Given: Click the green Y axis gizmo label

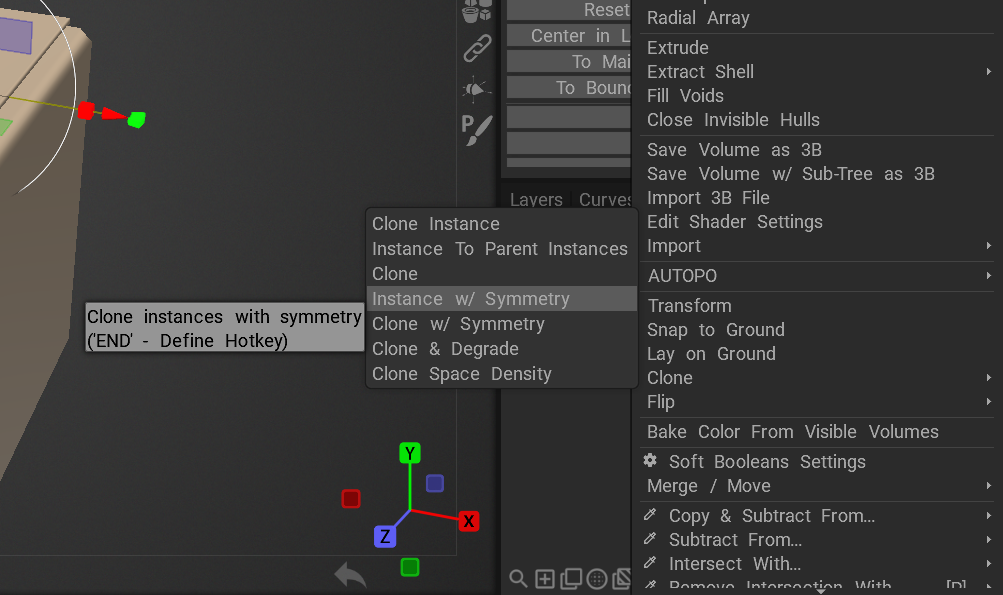Looking at the screenshot, I should click(409, 453).
